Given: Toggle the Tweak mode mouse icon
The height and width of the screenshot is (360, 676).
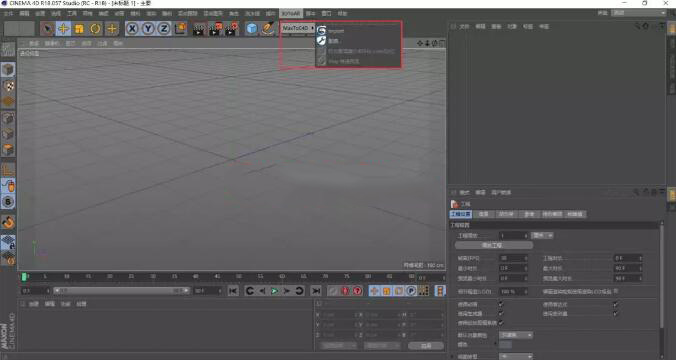Looking at the screenshot, I should click(x=8, y=186).
